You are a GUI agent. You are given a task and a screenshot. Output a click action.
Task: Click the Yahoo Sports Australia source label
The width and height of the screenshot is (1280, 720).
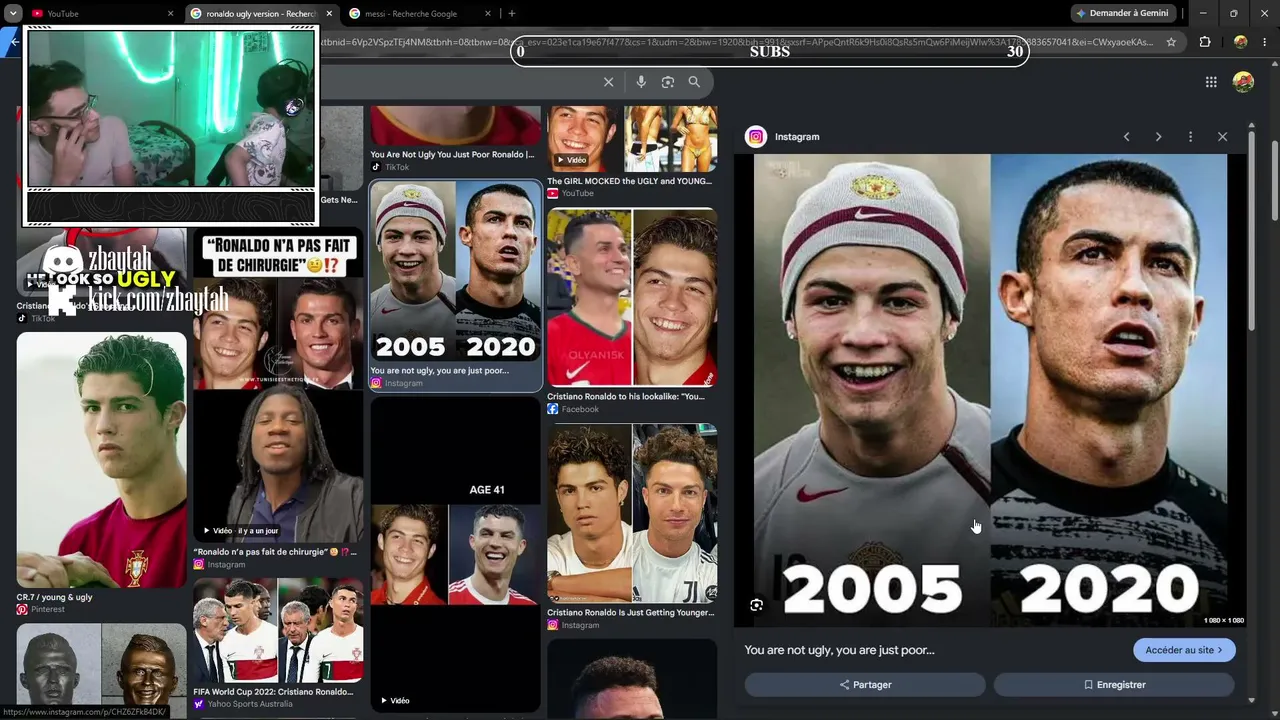(250, 704)
